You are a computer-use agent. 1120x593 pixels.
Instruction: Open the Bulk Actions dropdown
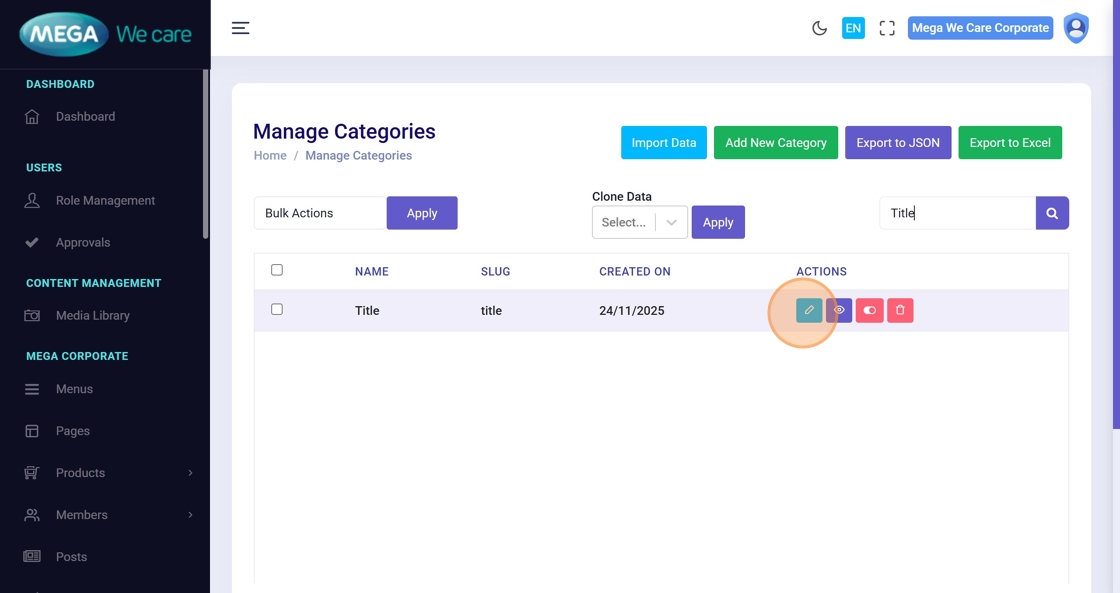[x=320, y=213]
